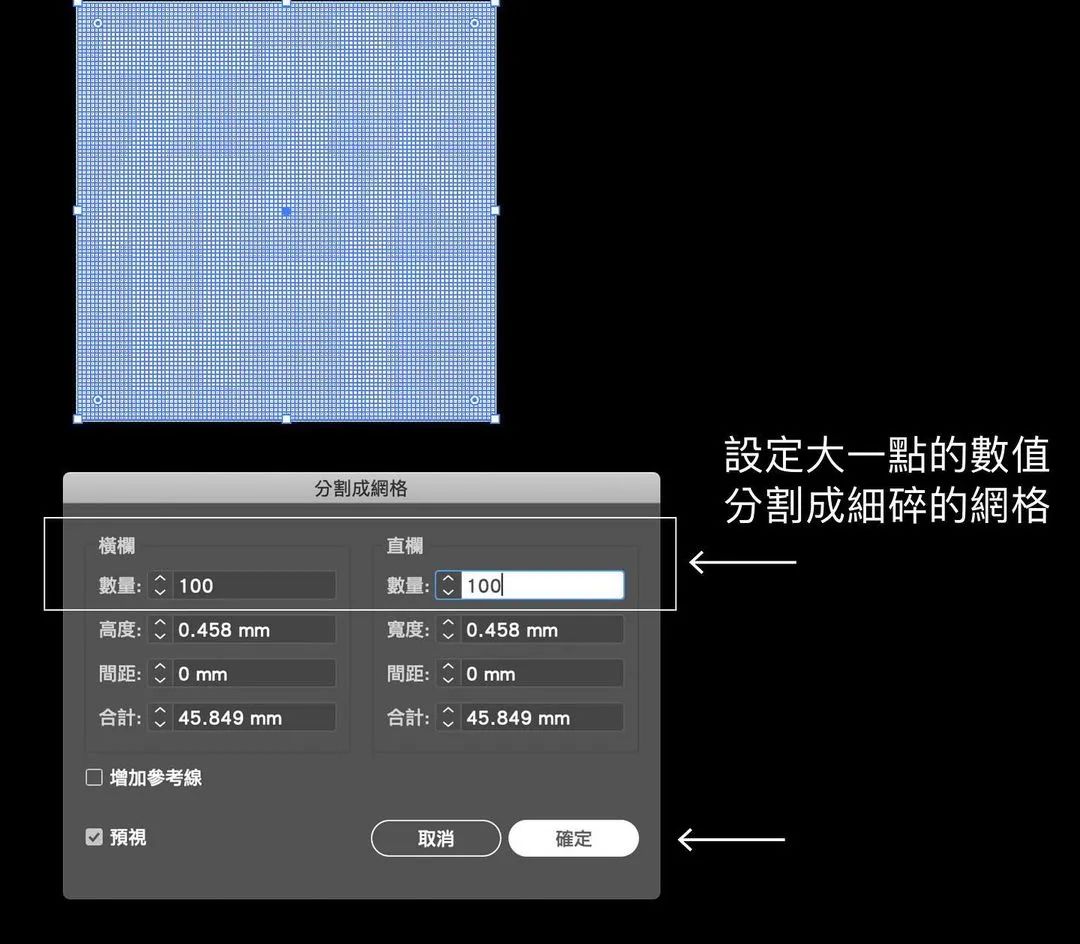Click the 橫欄 間距 field showing 0 mm
Image resolution: width=1080 pixels, height=944 pixels.
point(253,674)
